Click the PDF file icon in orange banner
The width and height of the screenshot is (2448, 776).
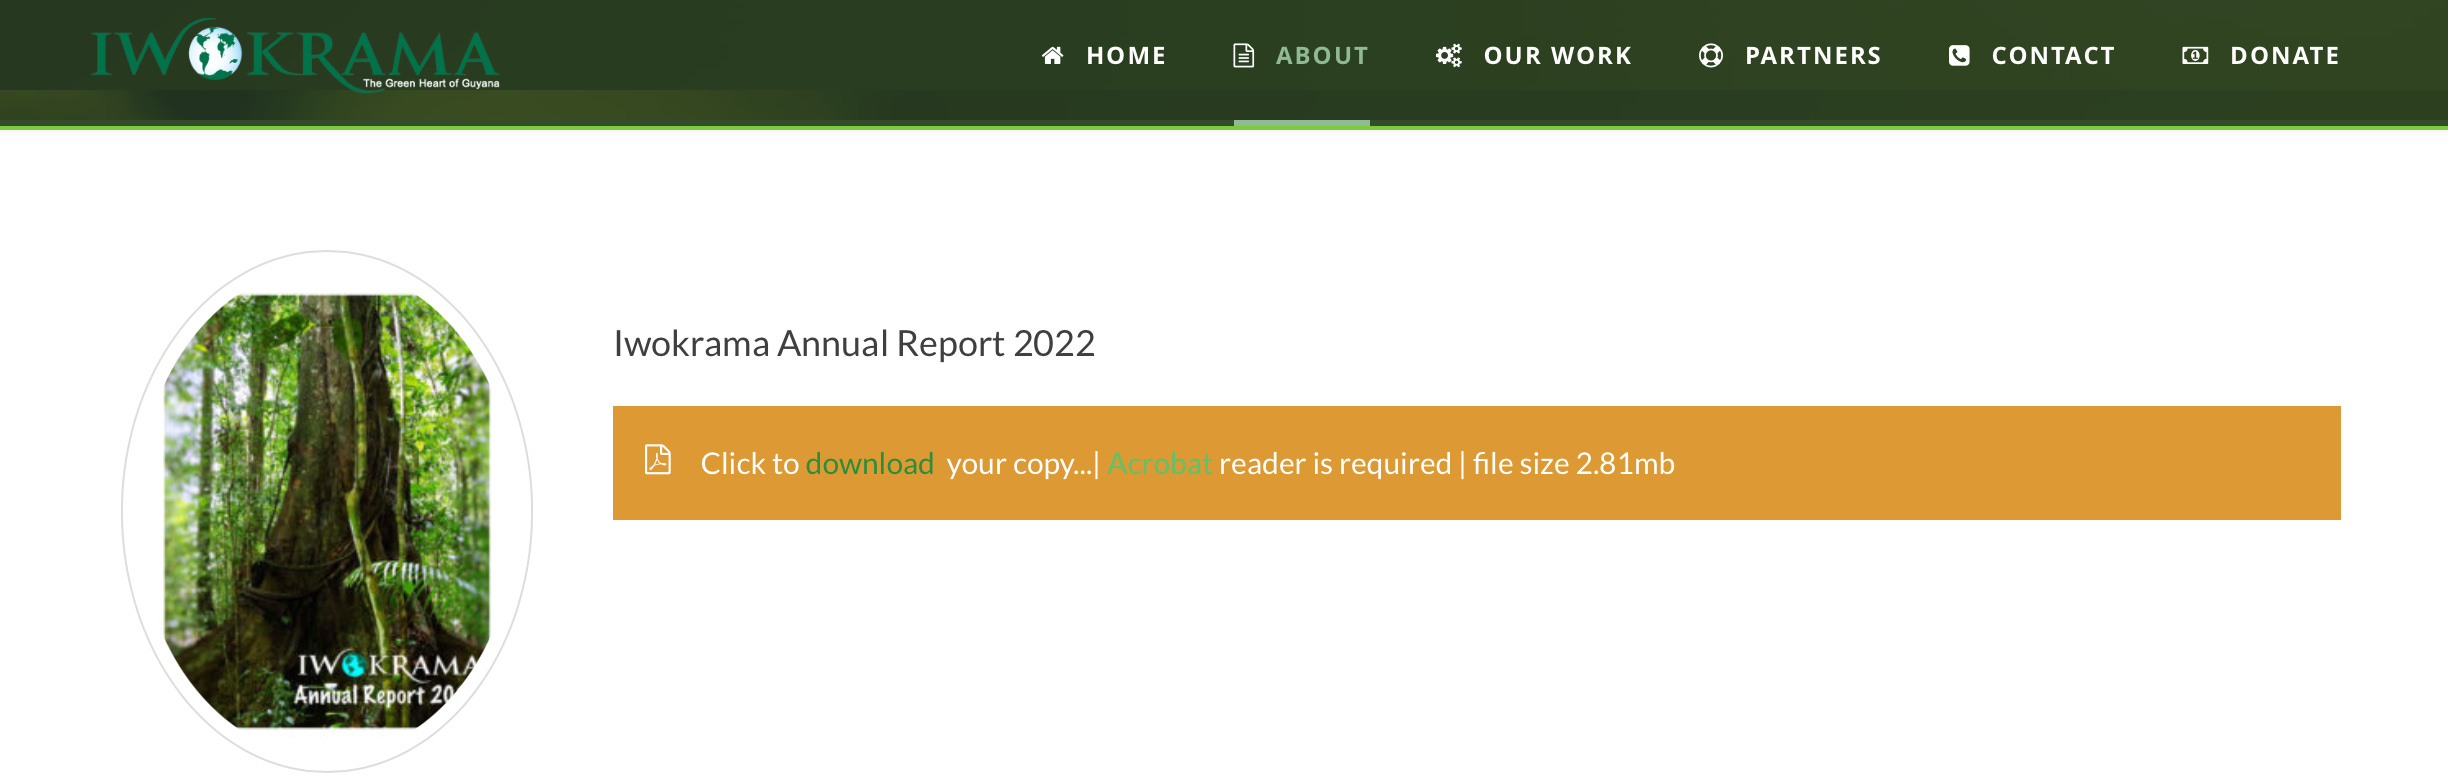(x=658, y=460)
